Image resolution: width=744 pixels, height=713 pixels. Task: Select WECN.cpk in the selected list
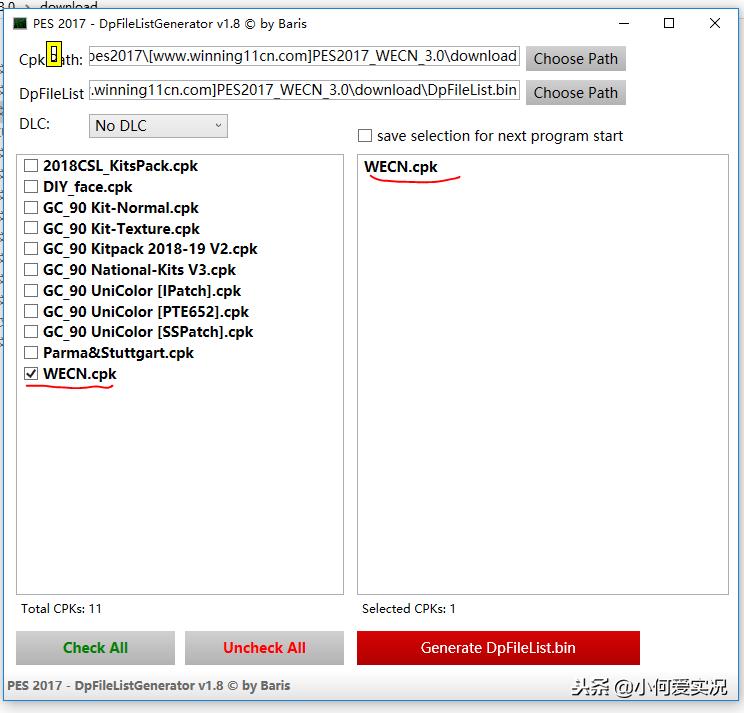[x=401, y=167]
